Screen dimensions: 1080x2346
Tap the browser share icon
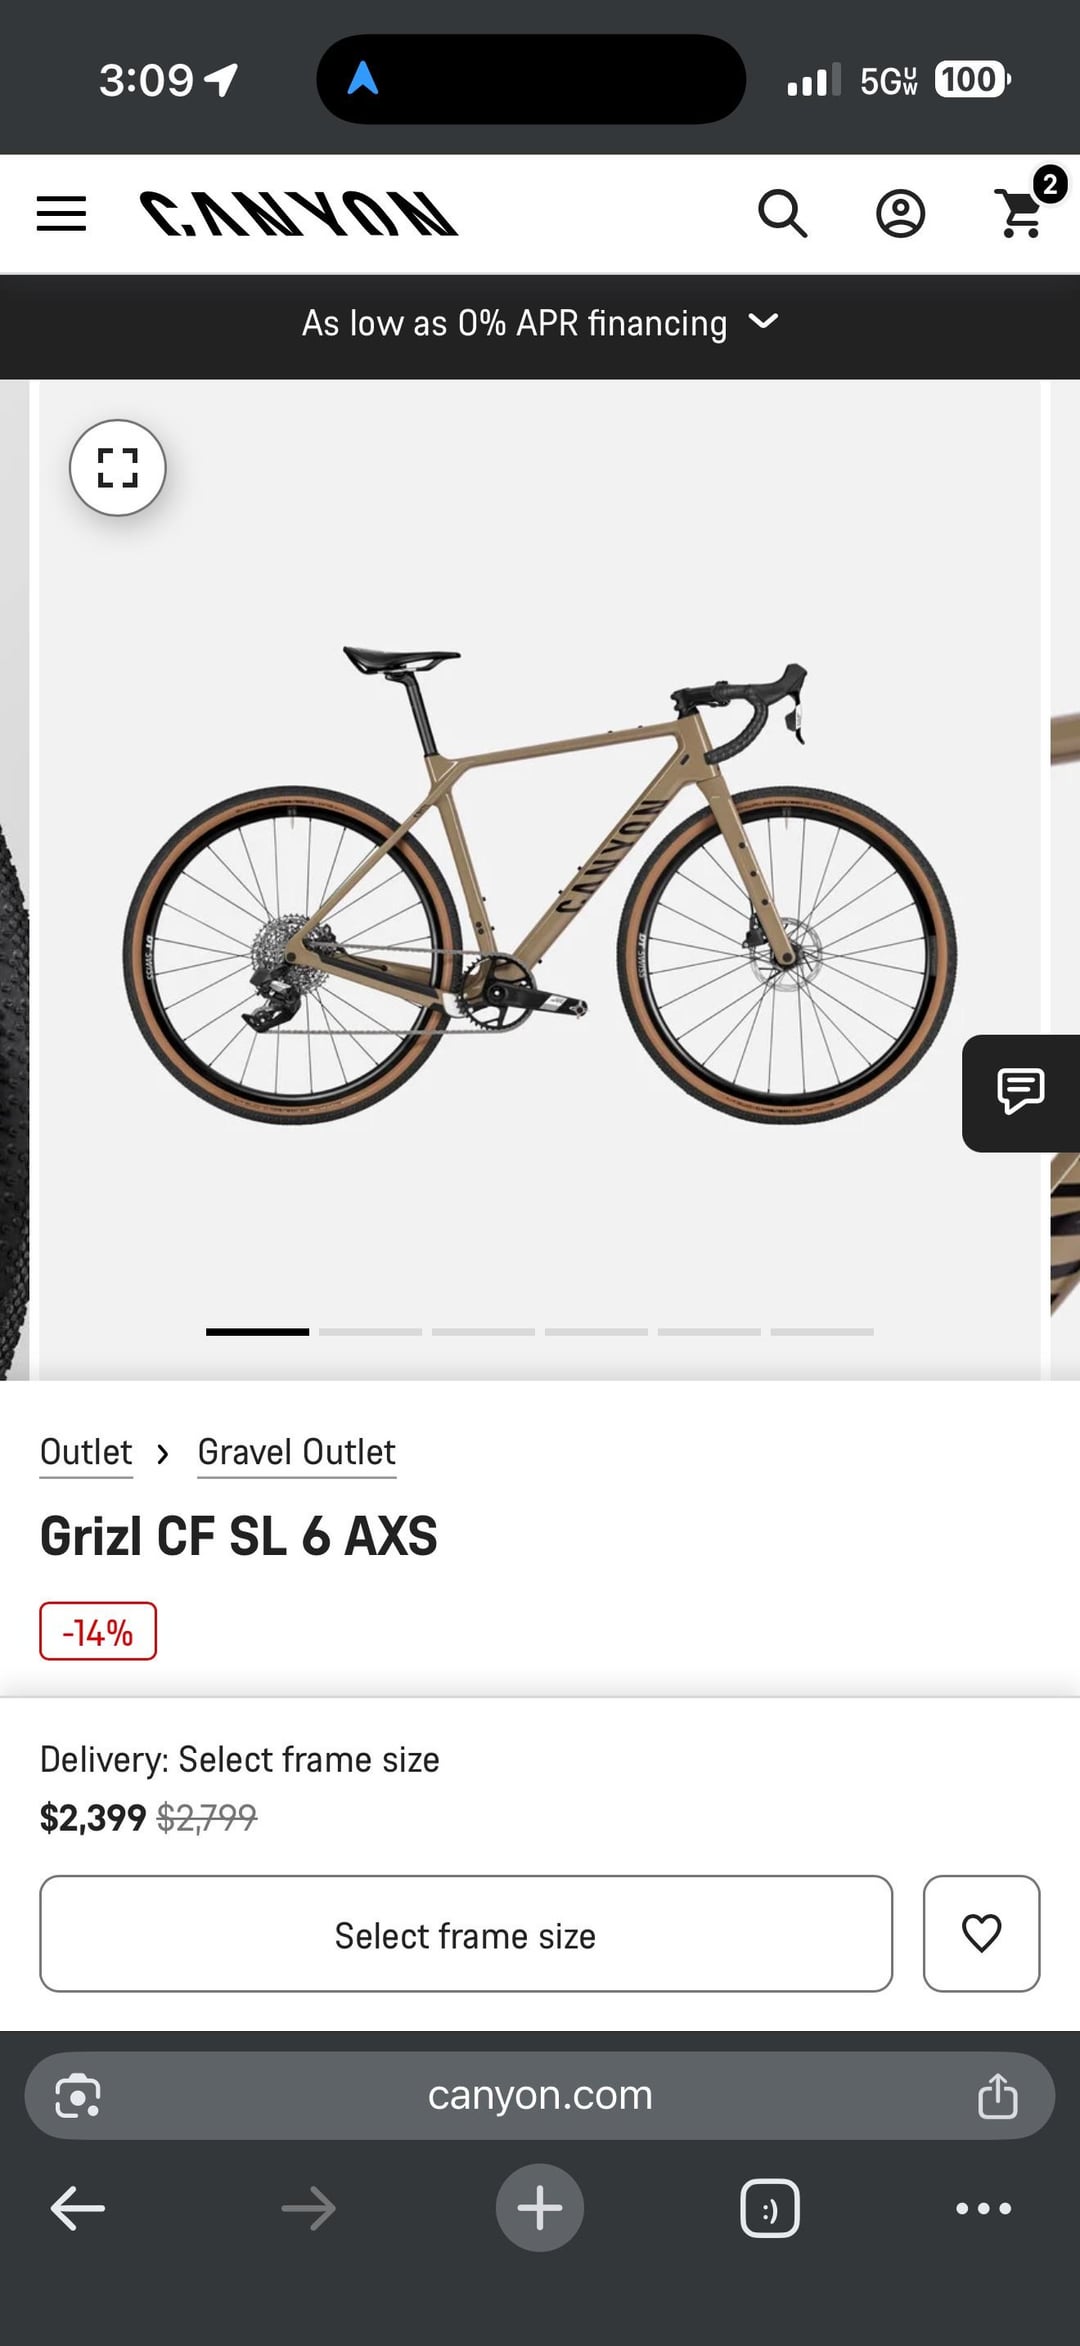[997, 2095]
